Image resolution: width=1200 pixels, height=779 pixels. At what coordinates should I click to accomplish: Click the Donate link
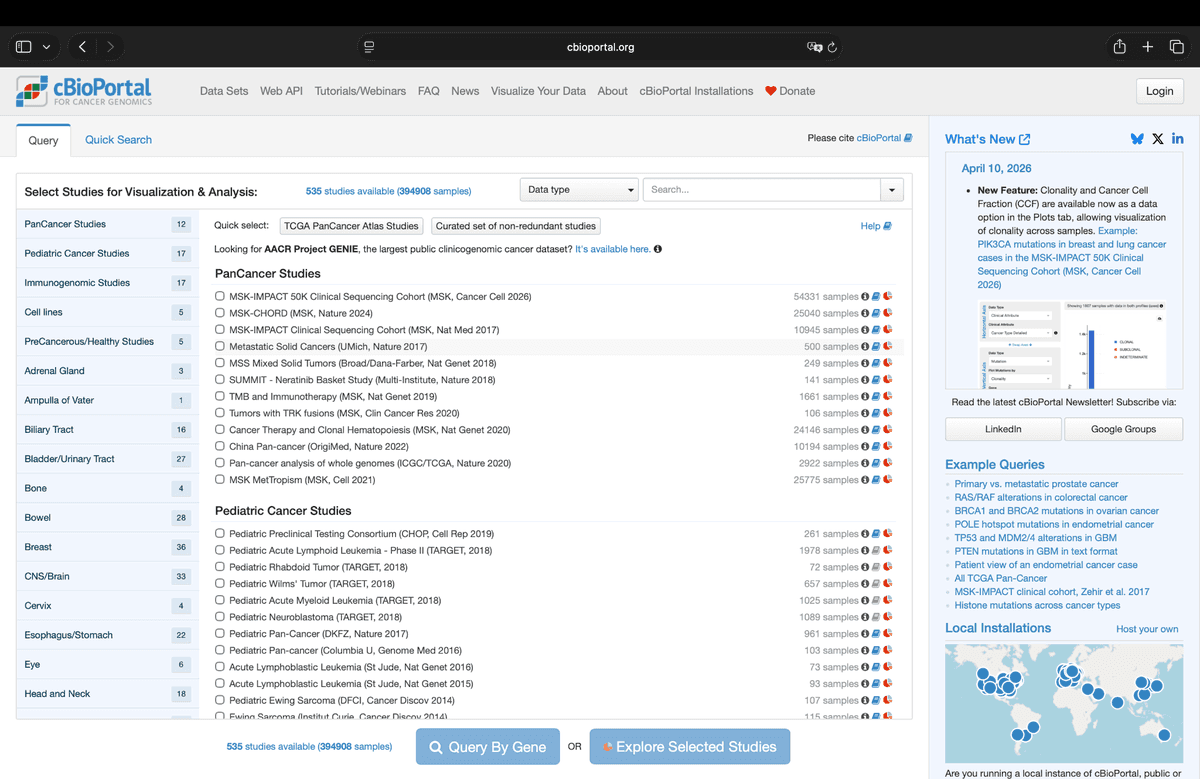(790, 91)
